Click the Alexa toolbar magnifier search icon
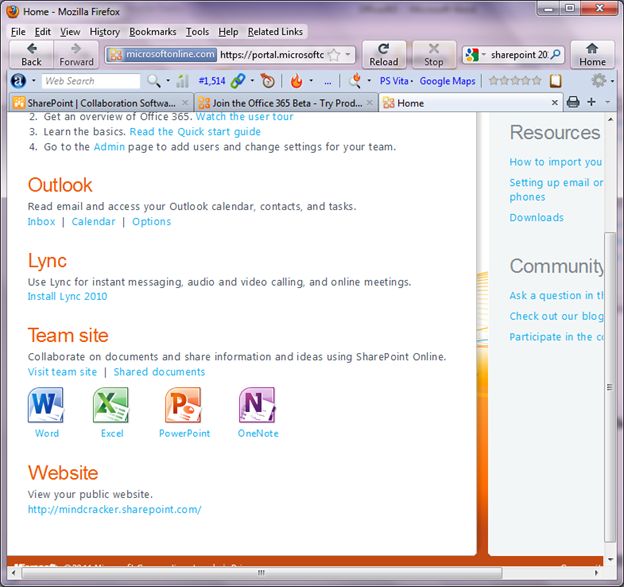 click(154, 81)
